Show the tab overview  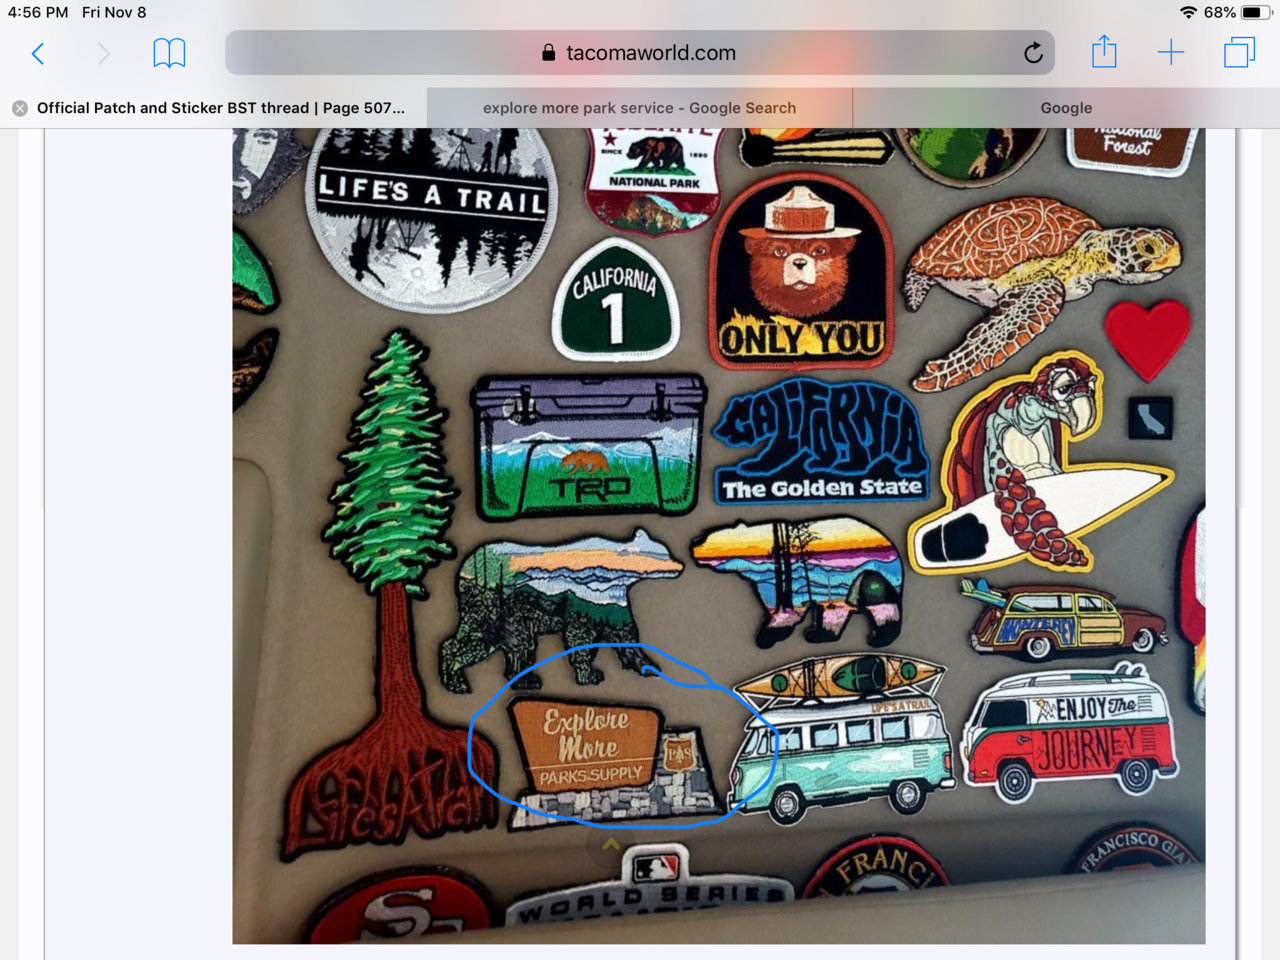tap(1239, 53)
